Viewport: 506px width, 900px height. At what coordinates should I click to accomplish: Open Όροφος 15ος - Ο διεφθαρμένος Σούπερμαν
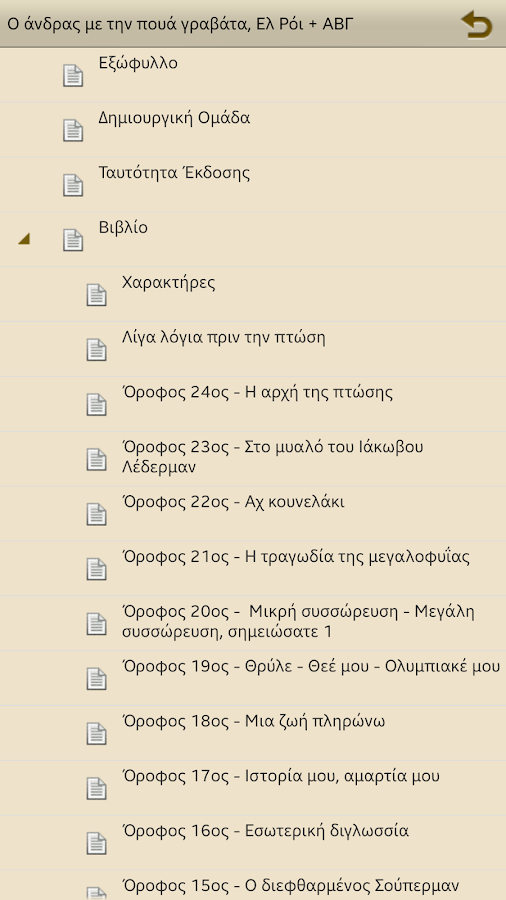[x=253, y=885]
